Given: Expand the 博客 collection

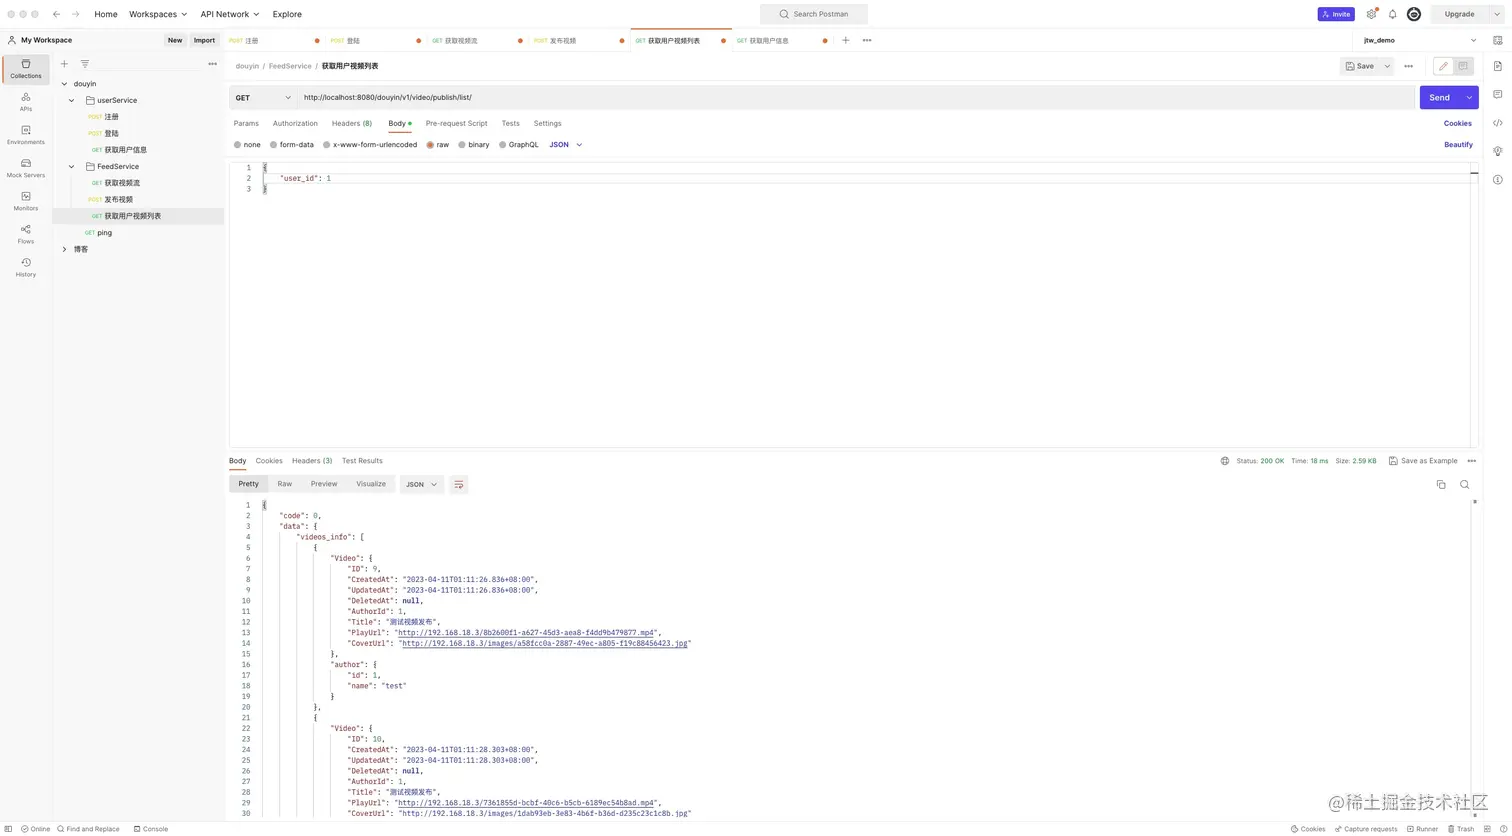Looking at the screenshot, I should [x=64, y=249].
